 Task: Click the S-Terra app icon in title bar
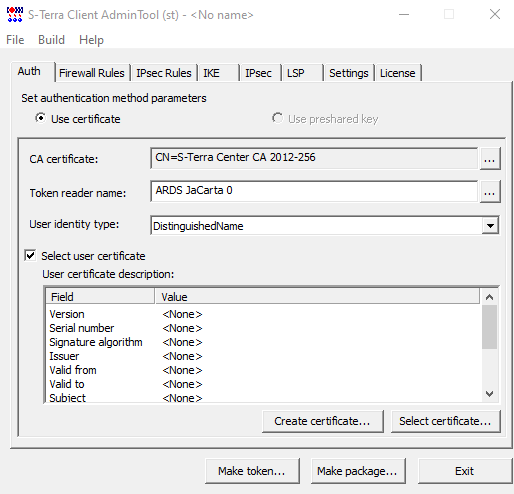pyautogui.click(x=15, y=15)
